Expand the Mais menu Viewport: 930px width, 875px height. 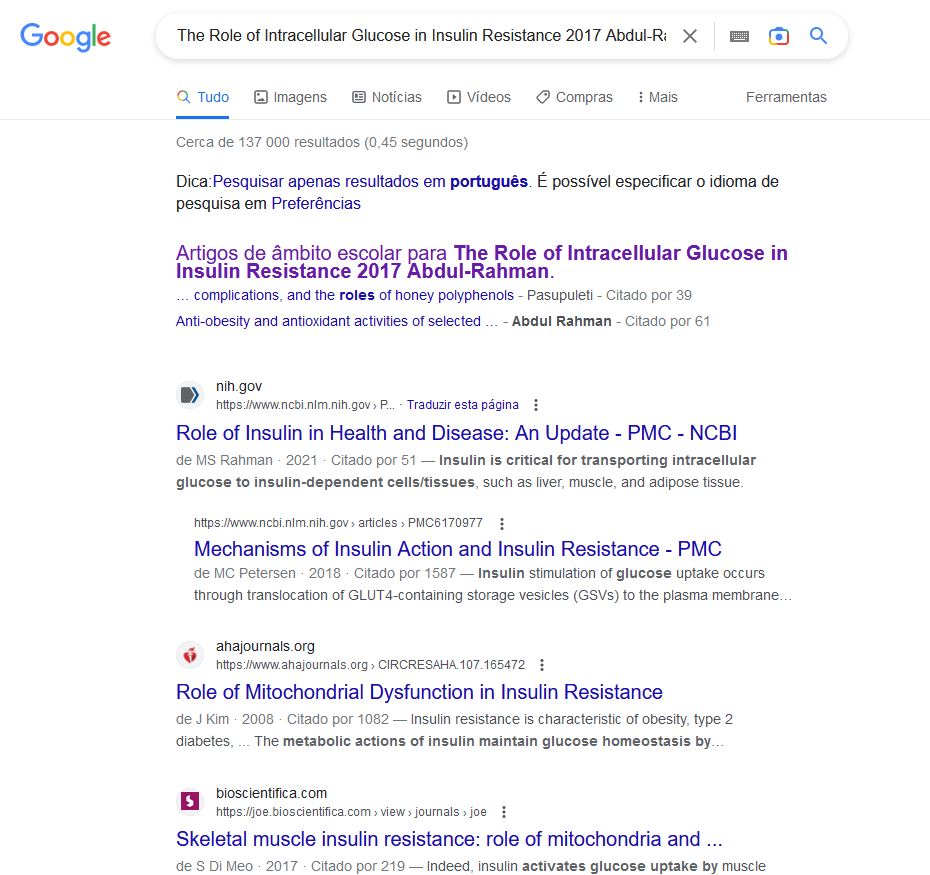(656, 97)
